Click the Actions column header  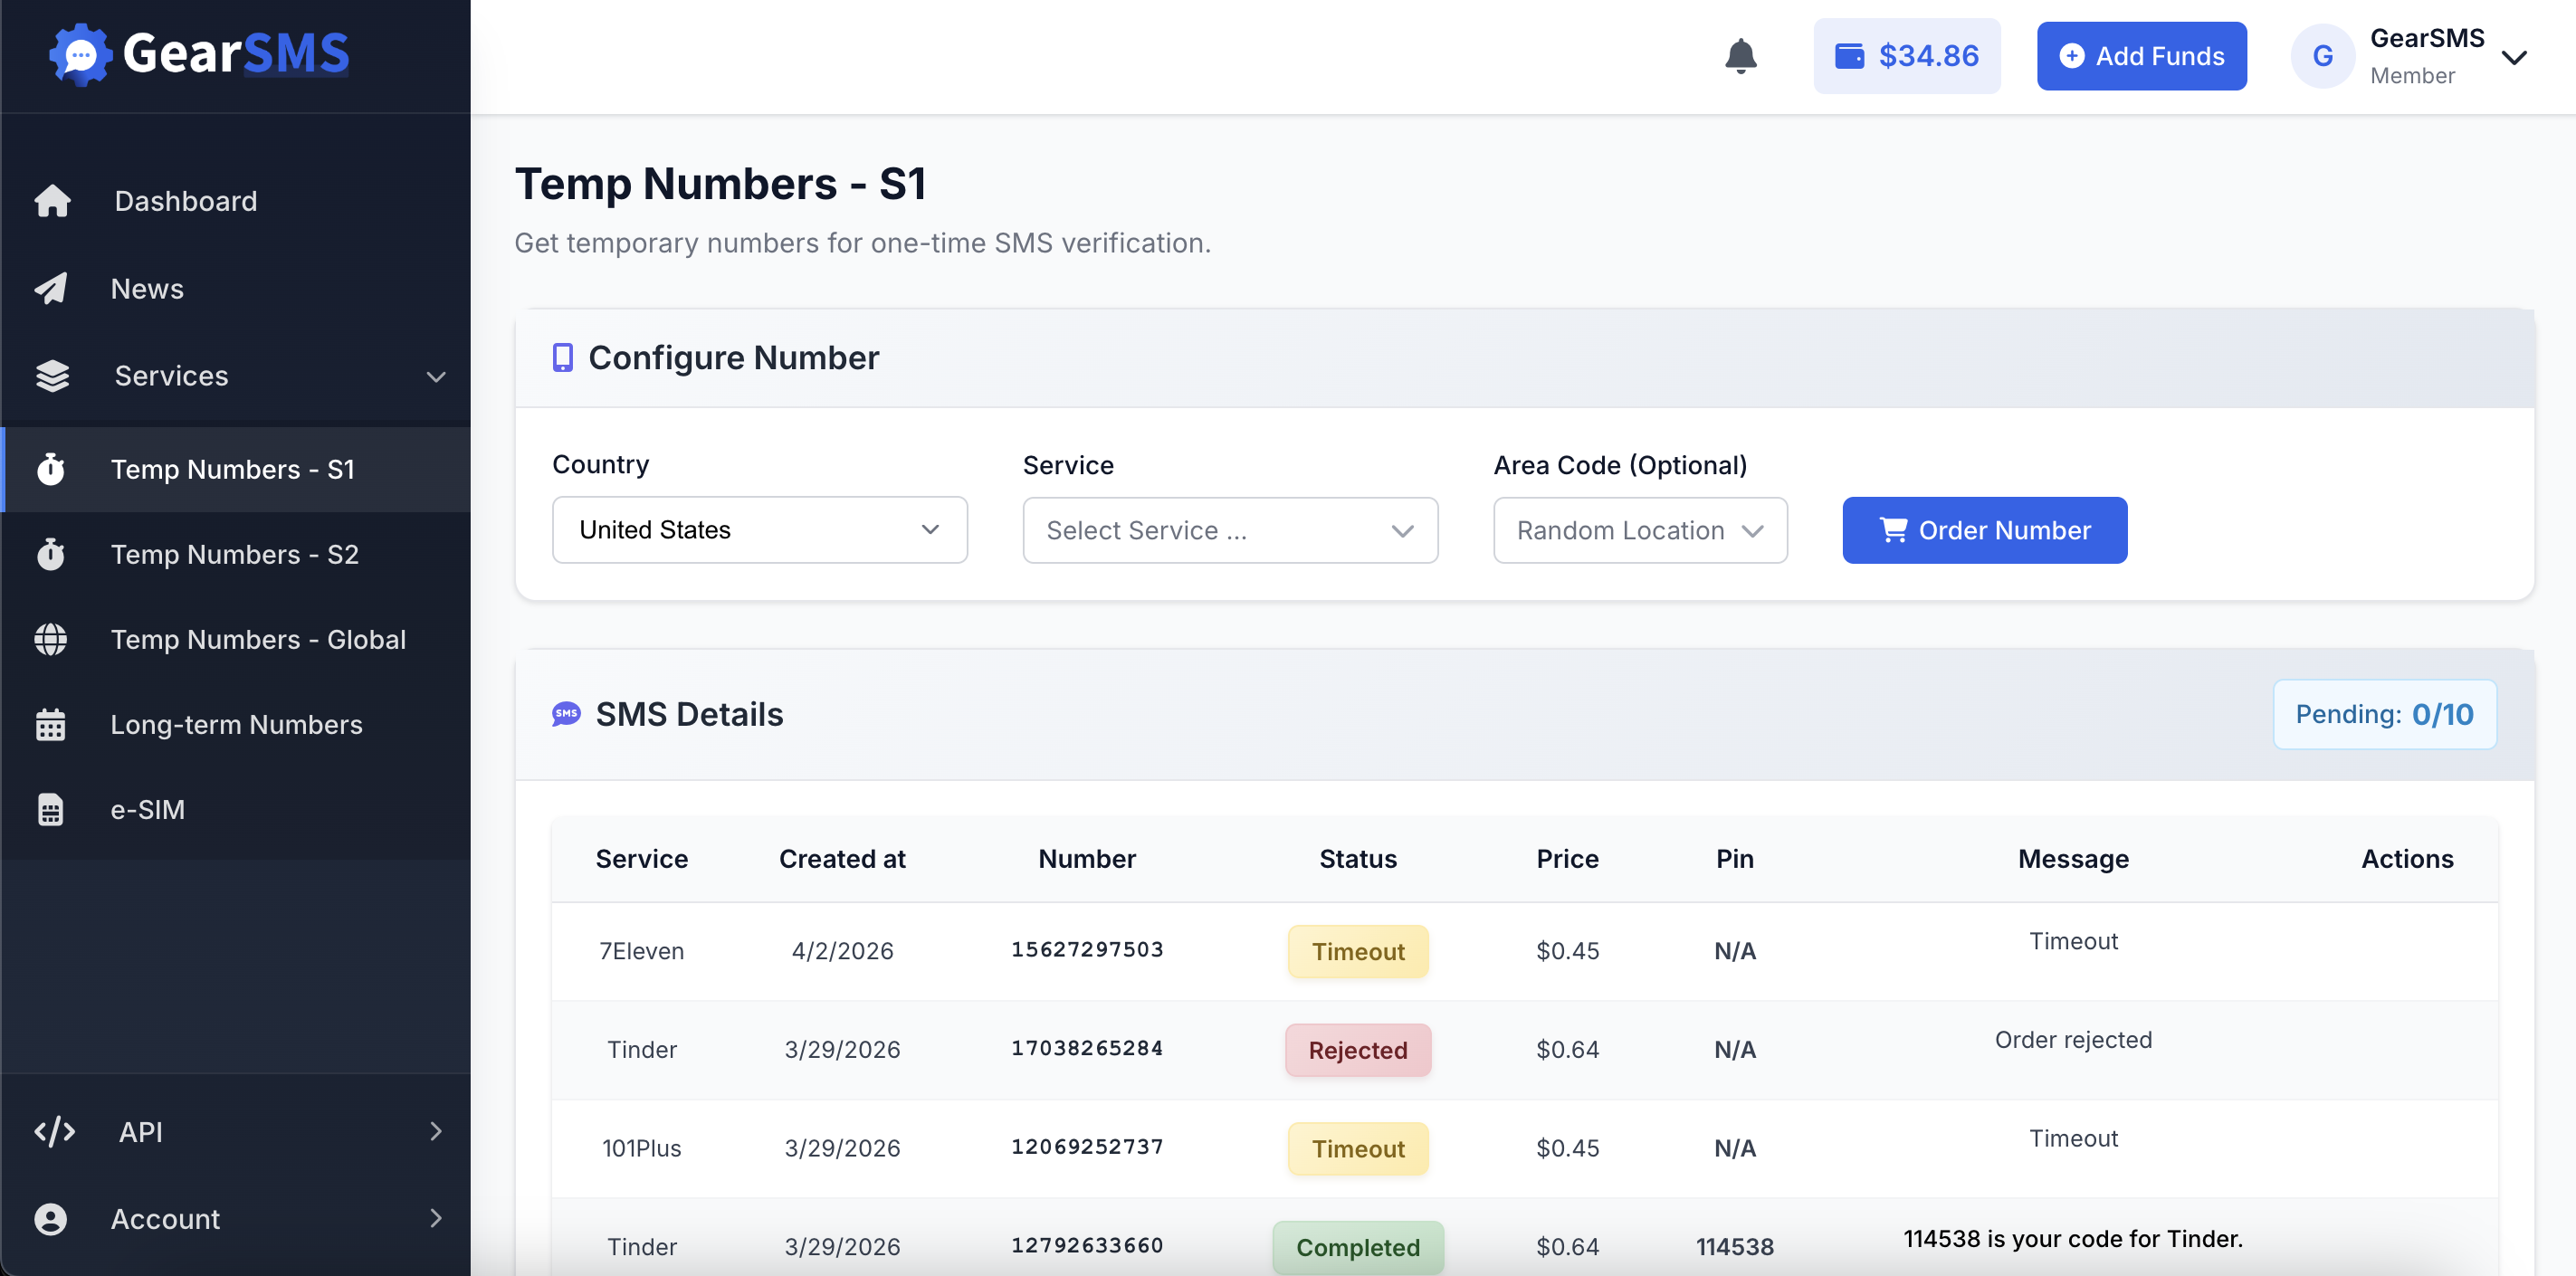tap(2407, 859)
